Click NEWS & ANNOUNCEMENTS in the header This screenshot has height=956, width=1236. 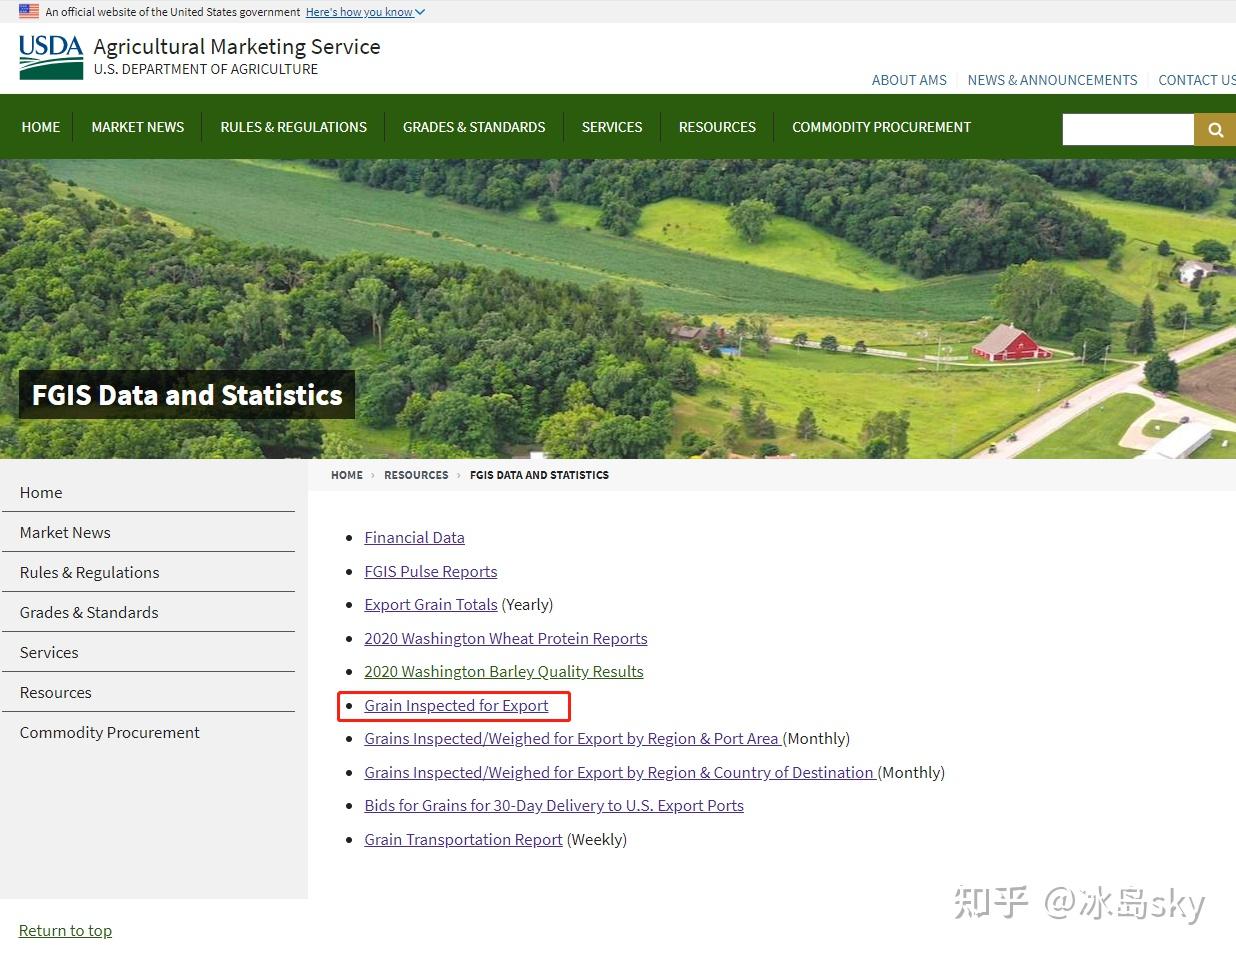click(x=1052, y=80)
